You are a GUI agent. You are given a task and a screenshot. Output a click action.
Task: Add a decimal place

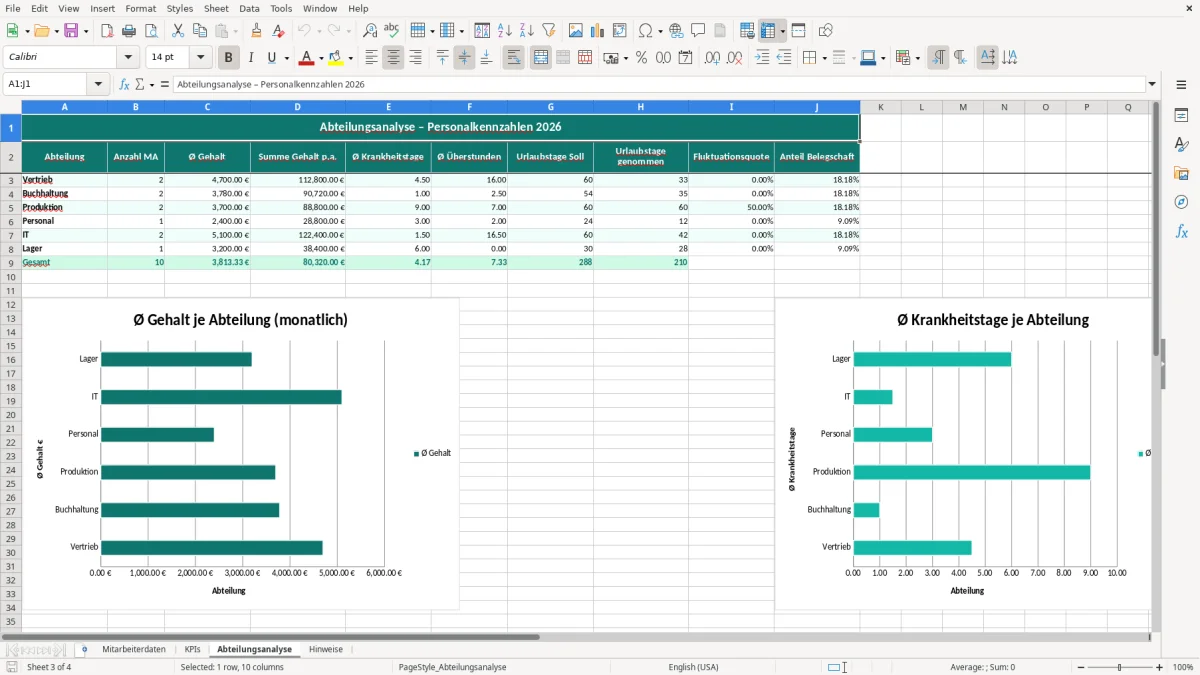coord(713,58)
